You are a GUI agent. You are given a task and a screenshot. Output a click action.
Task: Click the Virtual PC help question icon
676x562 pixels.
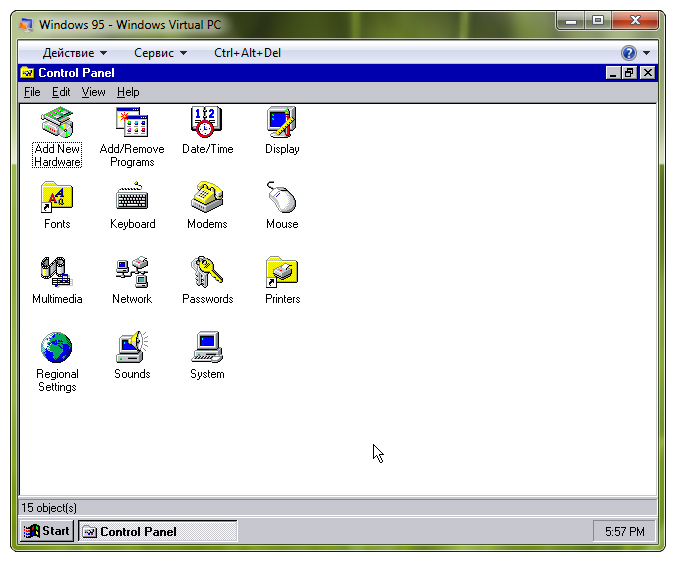pos(629,53)
